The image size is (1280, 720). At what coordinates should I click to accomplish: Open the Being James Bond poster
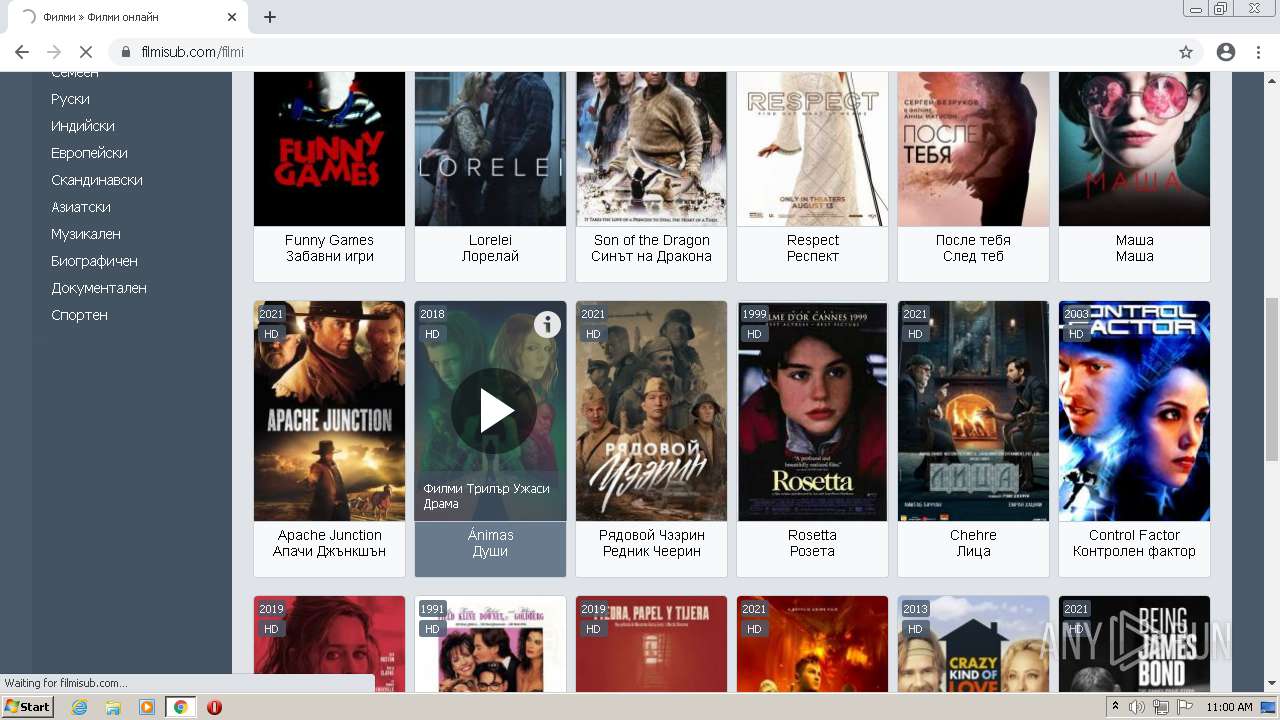click(1134, 644)
